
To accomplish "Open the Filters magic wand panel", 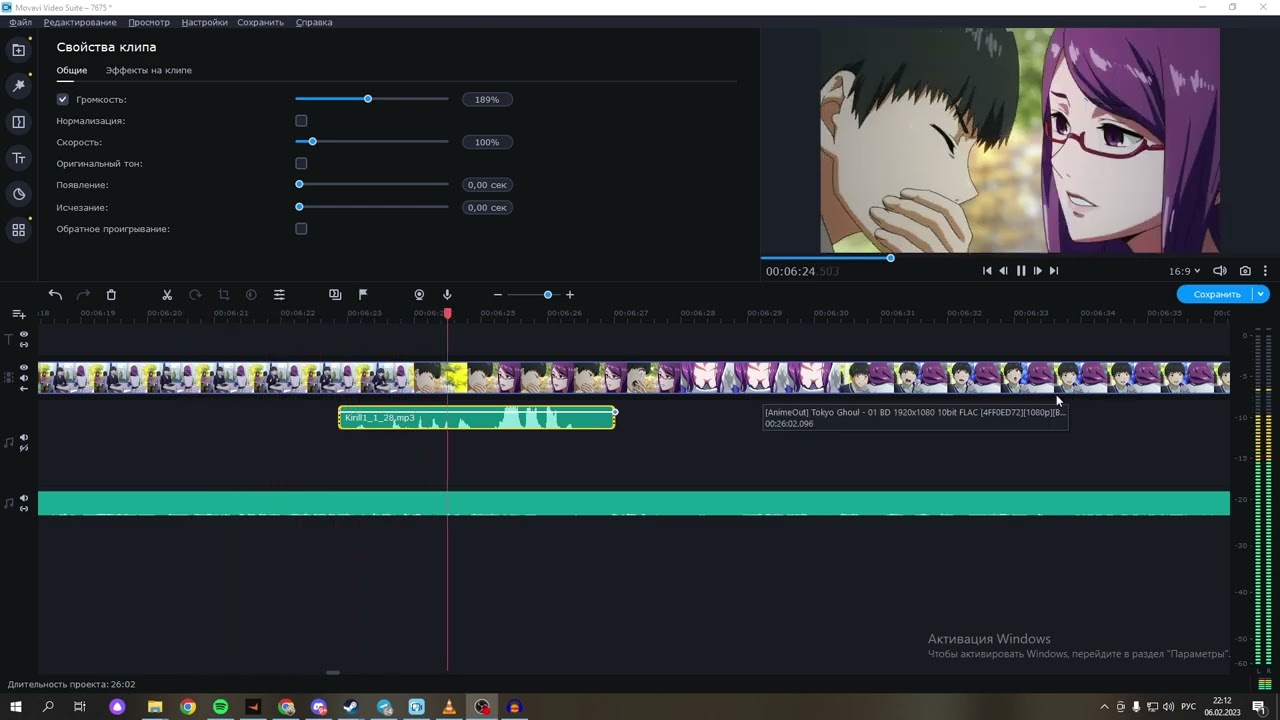I will coord(18,86).
